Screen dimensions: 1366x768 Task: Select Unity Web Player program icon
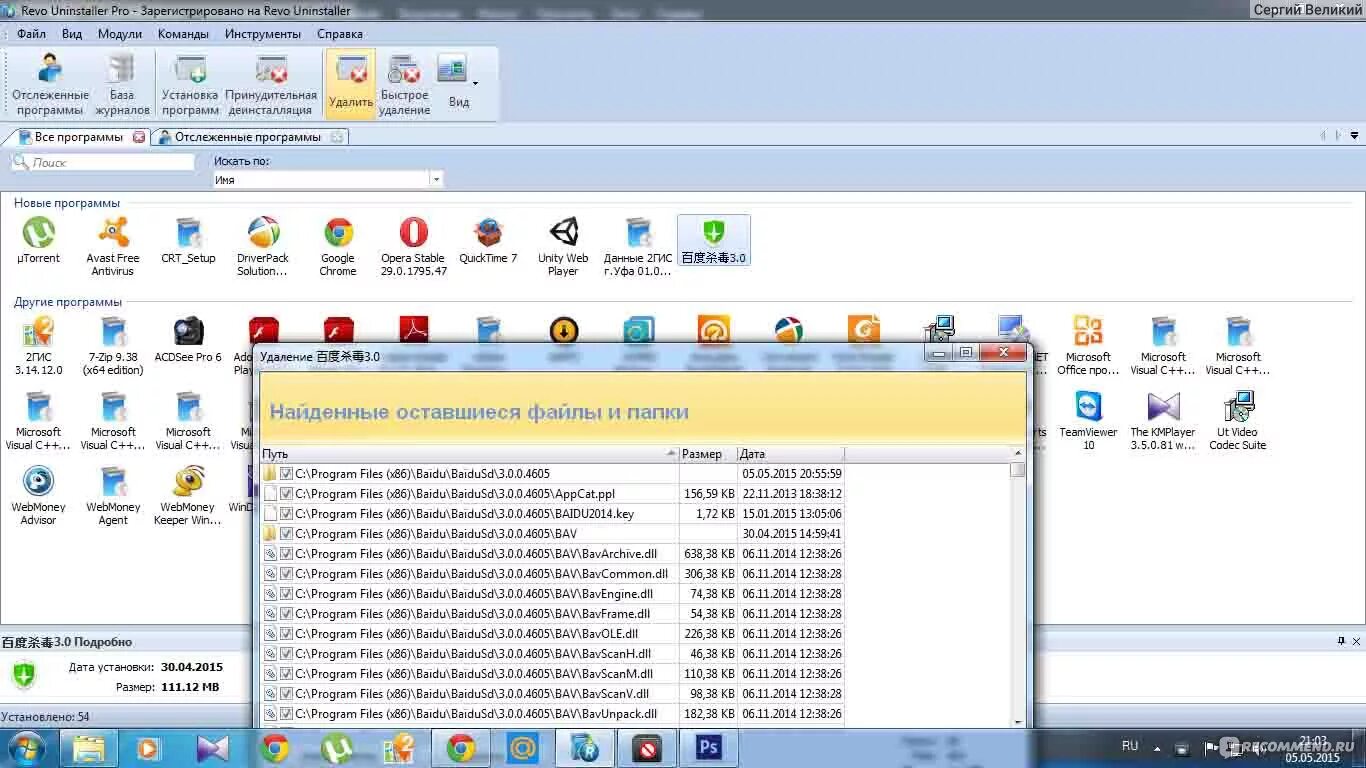click(x=563, y=247)
